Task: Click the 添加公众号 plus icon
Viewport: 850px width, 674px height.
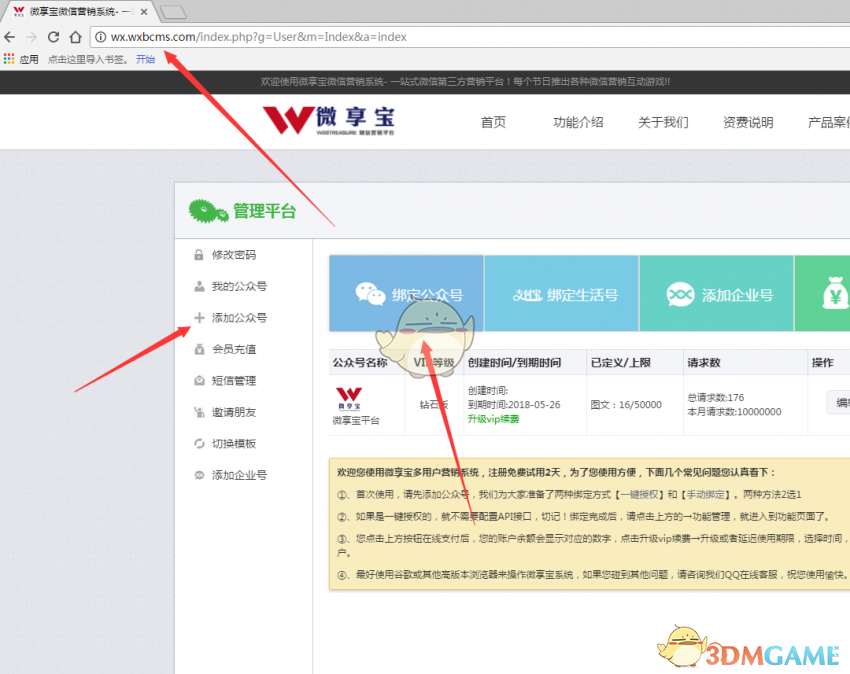Action: (x=198, y=317)
